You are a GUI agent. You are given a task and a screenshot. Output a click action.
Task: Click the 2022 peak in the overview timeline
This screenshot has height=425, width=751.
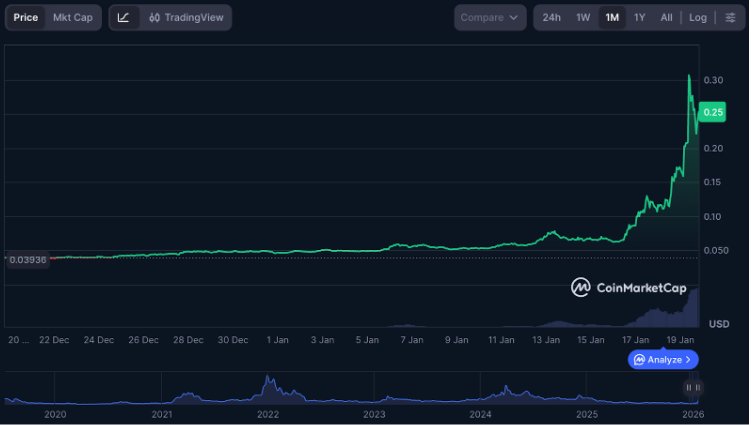click(x=267, y=381)
